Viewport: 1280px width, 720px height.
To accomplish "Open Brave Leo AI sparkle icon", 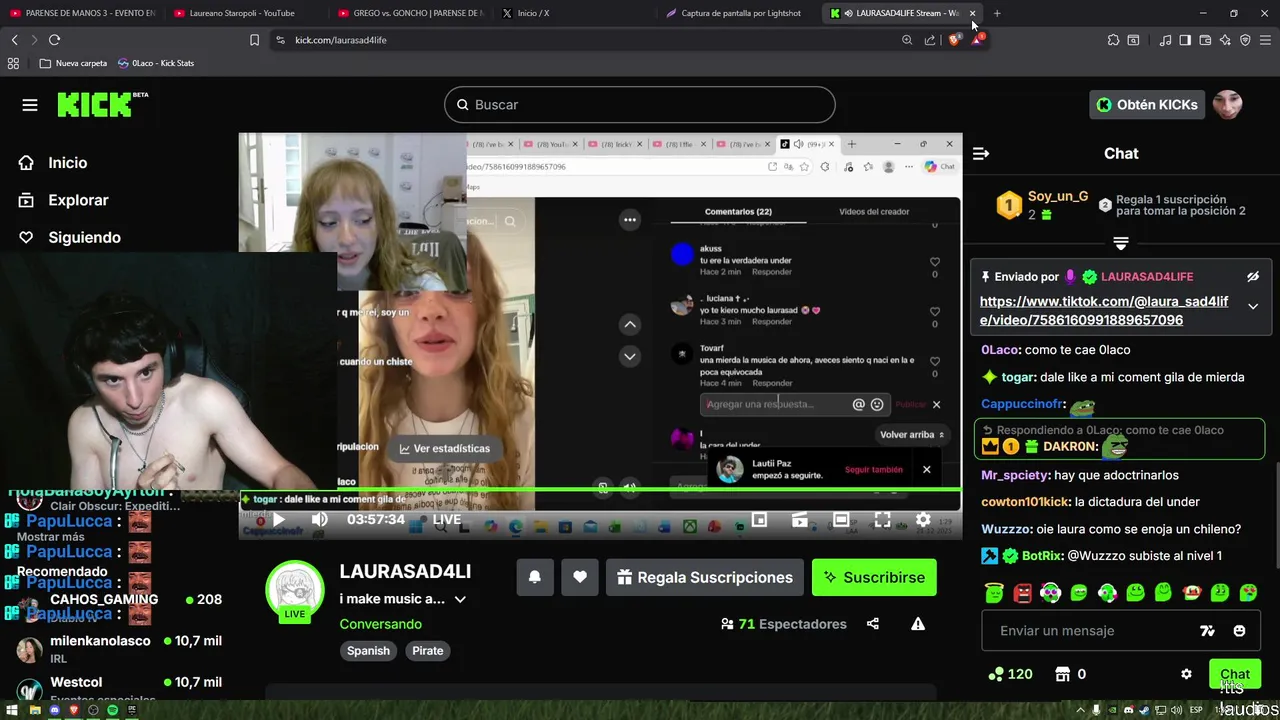I will (x=1225, y=40).
